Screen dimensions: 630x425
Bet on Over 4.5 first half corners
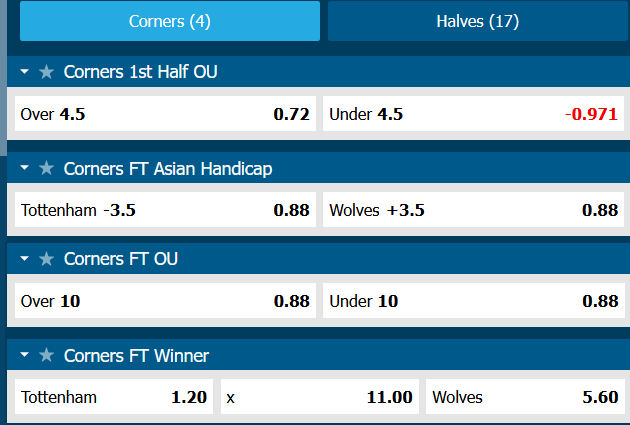(x=164, y=114)
